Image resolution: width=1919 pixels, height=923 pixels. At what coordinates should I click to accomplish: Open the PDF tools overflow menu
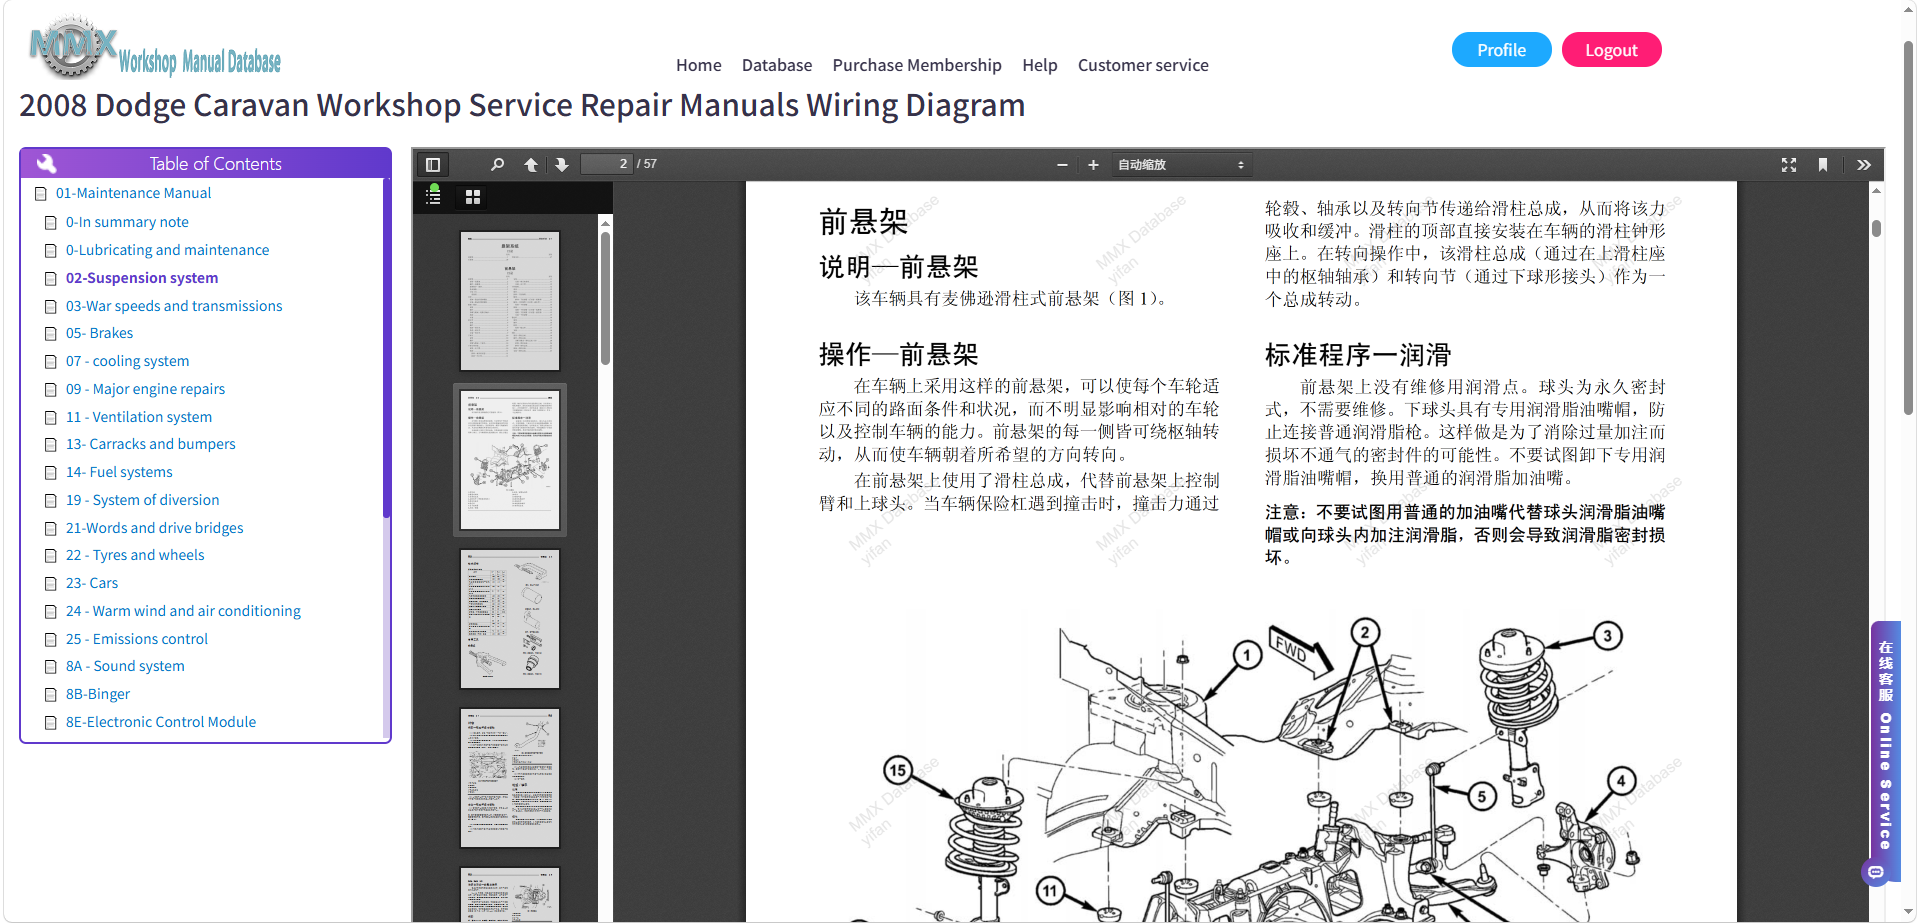tap(1864, 165)
